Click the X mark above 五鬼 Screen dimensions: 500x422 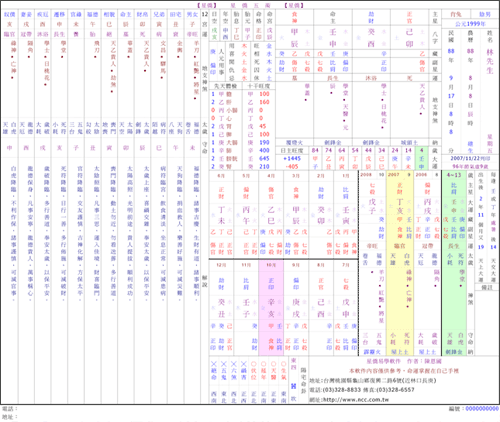pyautogui.click(x=224, y=364)
